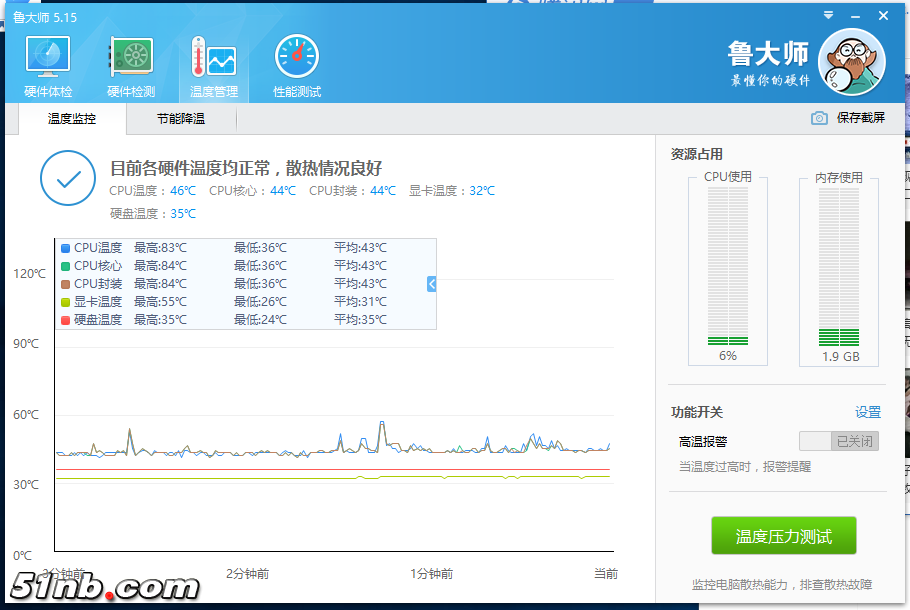Switch to the 节能降温 tab
The width and height of the screenshot is (910, 610).
pyautogui.click(x=181, y=119)
